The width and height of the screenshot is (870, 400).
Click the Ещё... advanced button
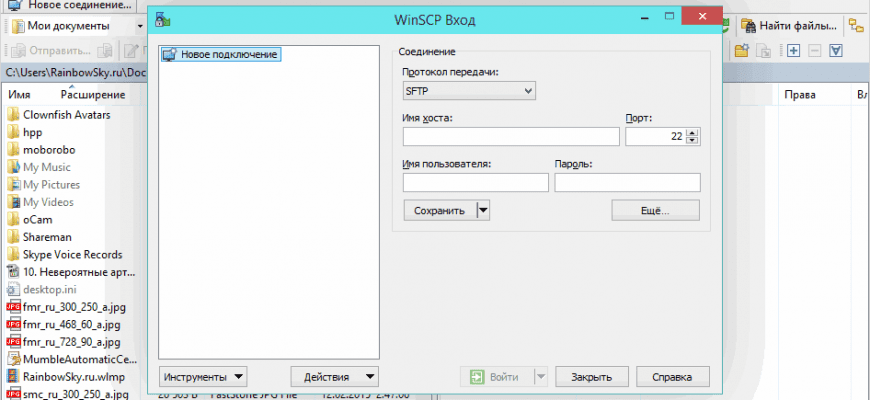click(655, 211)
